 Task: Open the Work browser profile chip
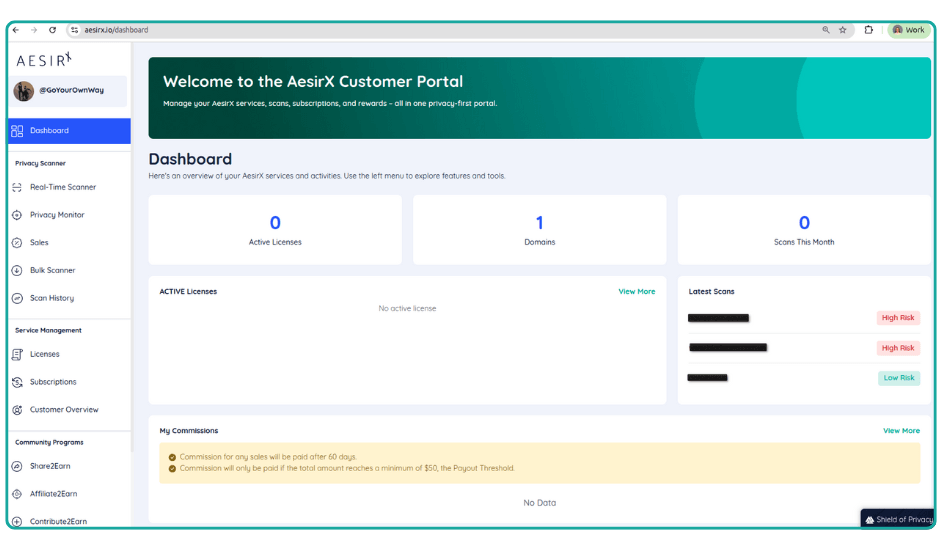point(908,30)
